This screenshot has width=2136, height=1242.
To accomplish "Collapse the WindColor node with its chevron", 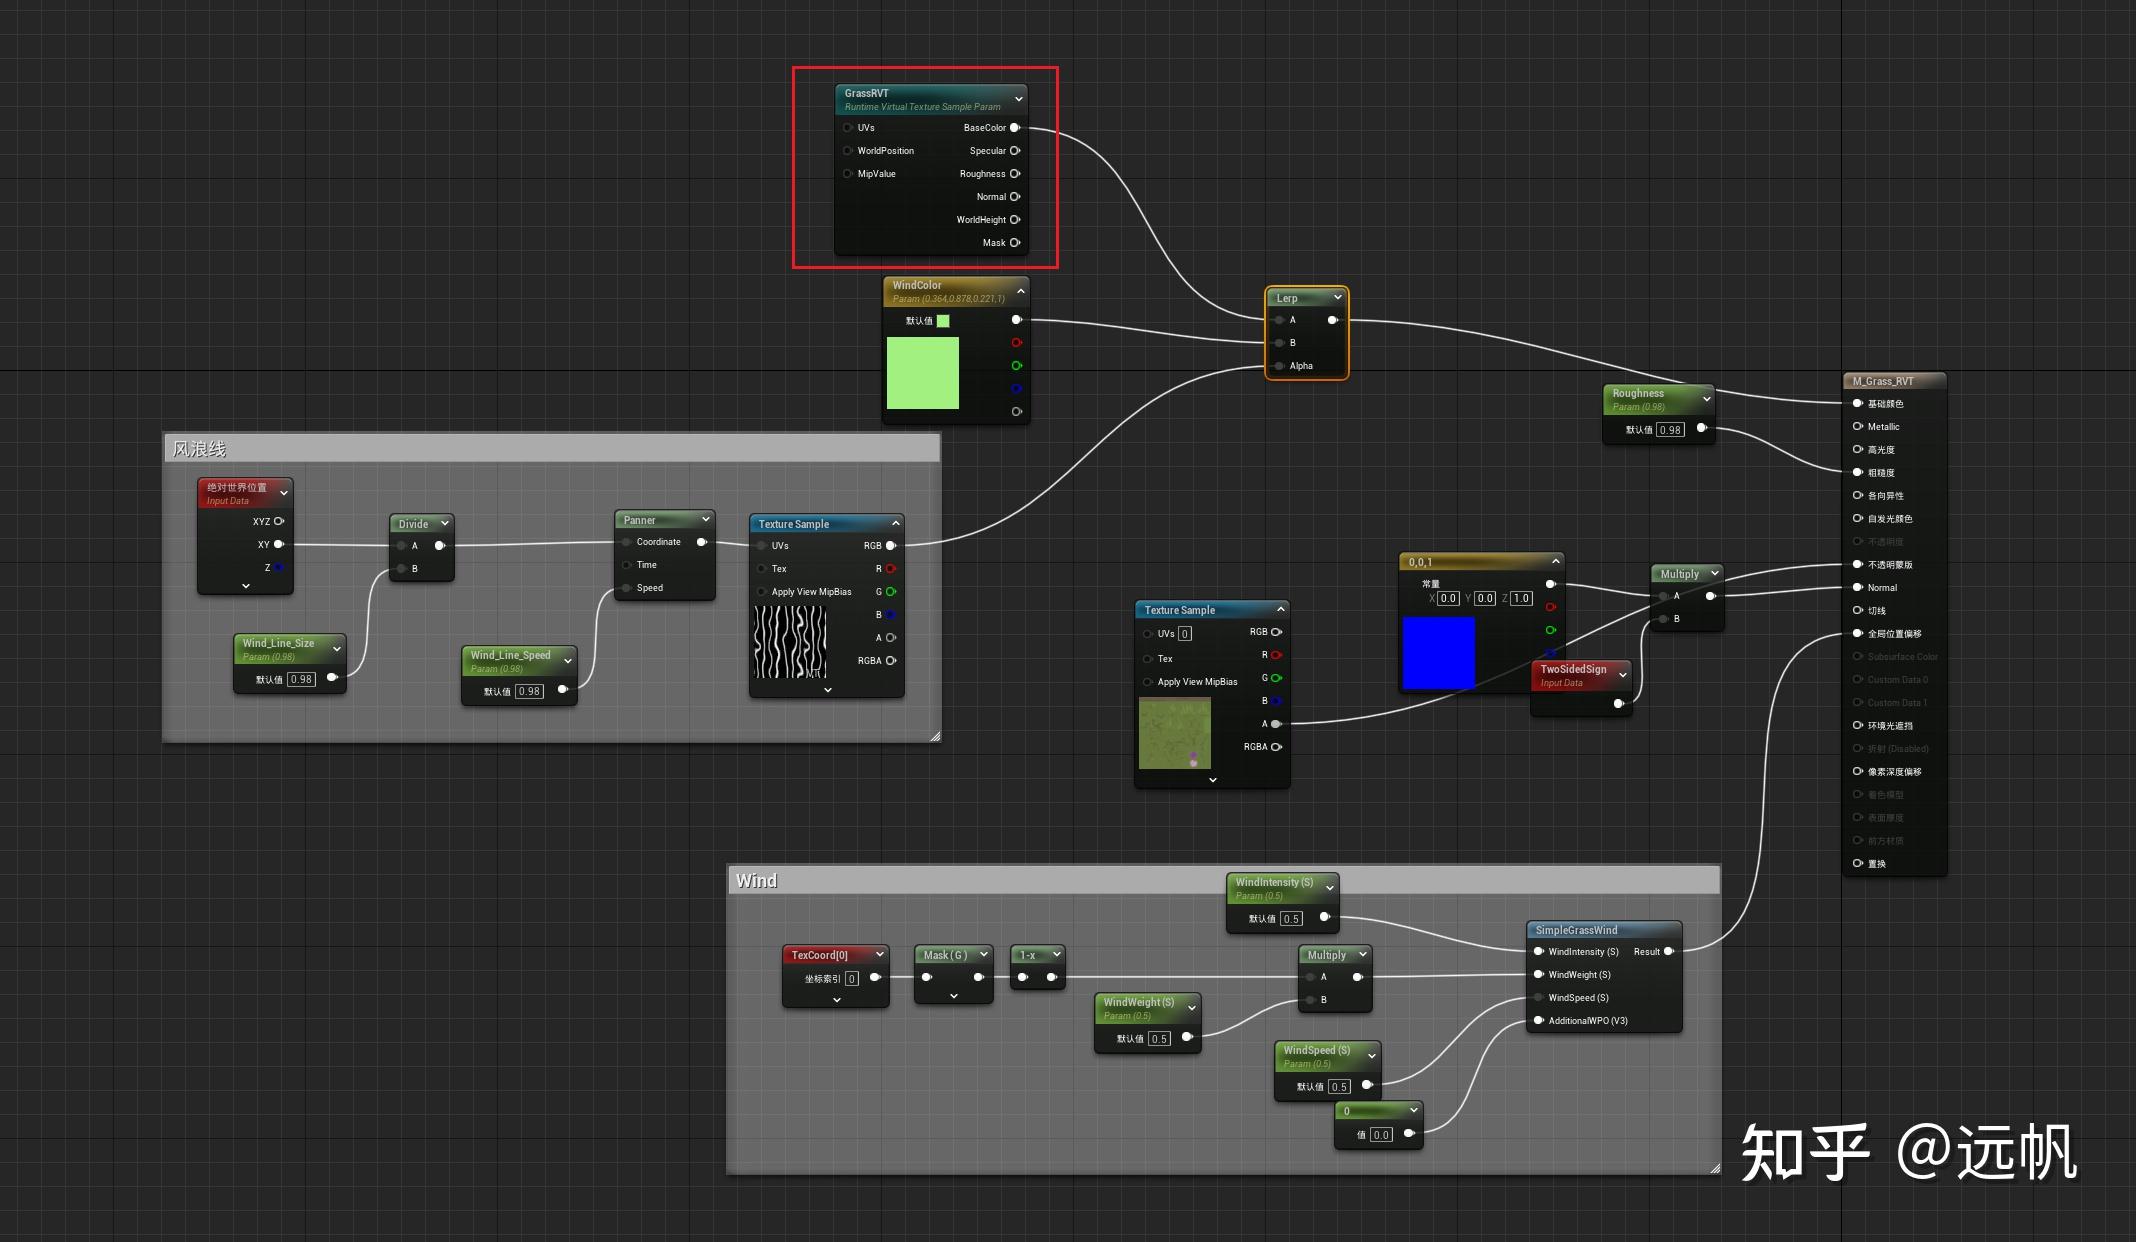I will tap(1020, 291).
